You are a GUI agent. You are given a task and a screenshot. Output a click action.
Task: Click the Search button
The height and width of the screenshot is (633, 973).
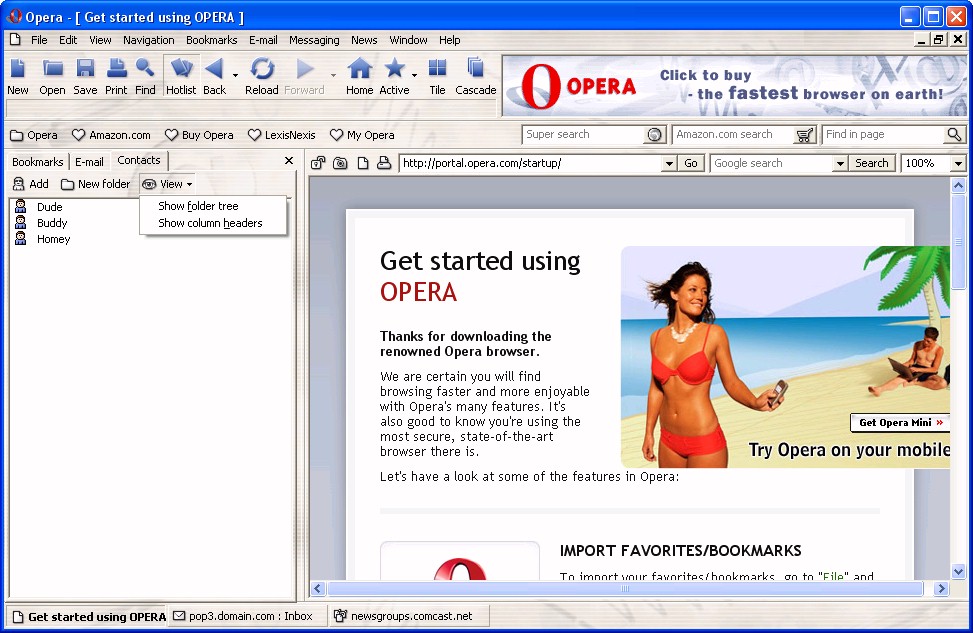coord(872,163)
